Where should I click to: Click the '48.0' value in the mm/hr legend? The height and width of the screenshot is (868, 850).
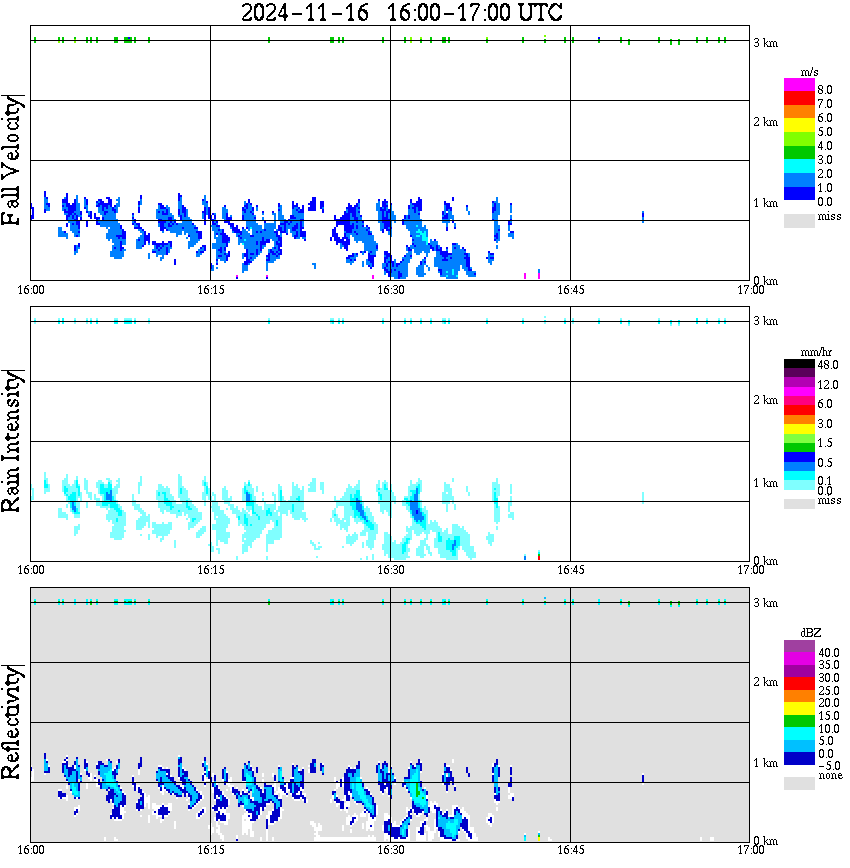[x=828, y=365]
